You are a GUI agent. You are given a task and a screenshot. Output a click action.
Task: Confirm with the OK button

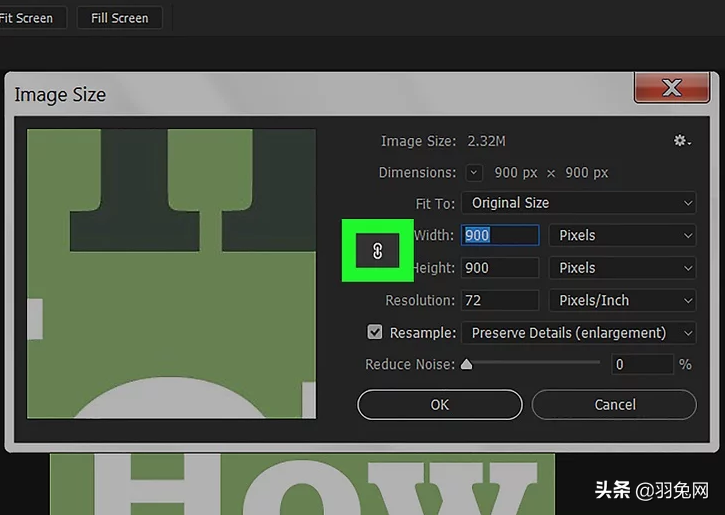(x=440, y=405)
